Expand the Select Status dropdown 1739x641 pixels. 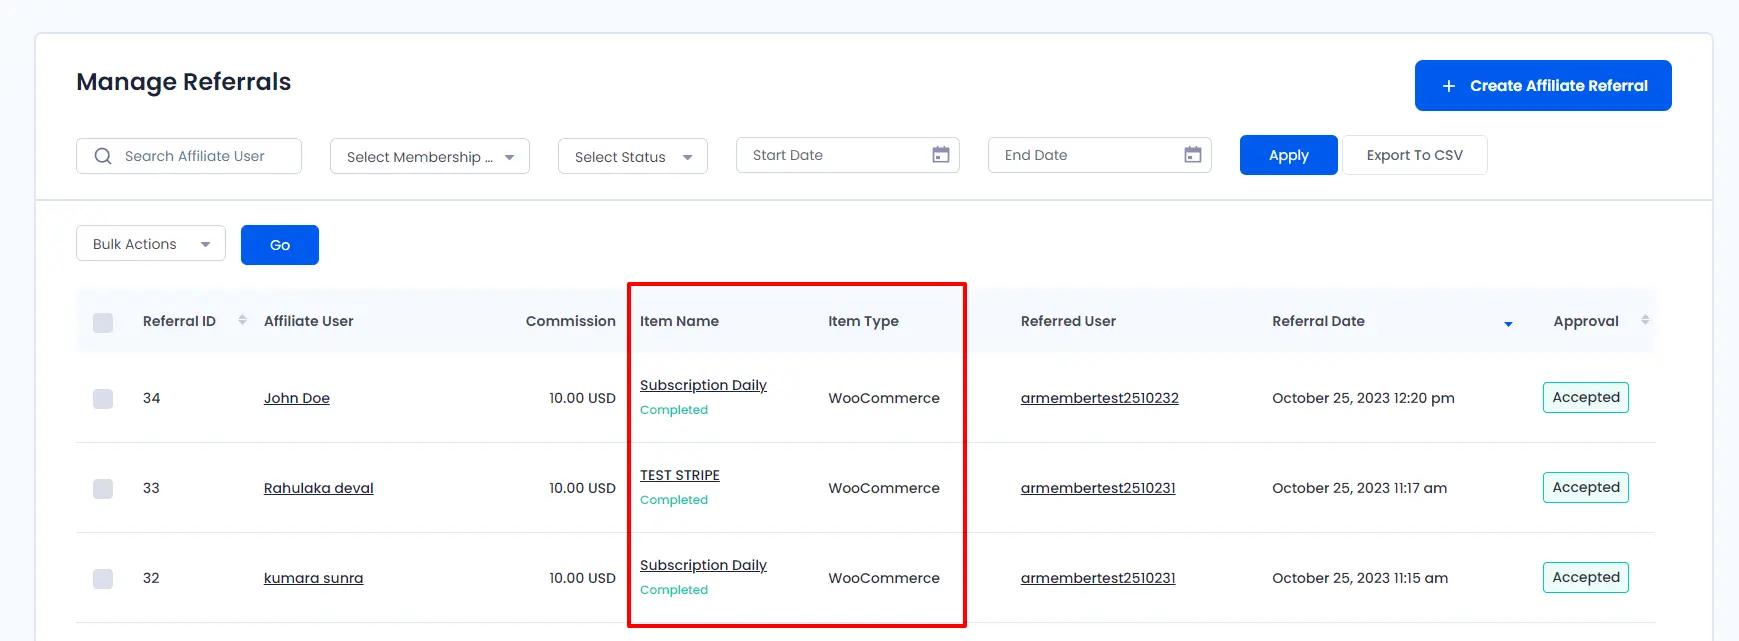point(632,157)
